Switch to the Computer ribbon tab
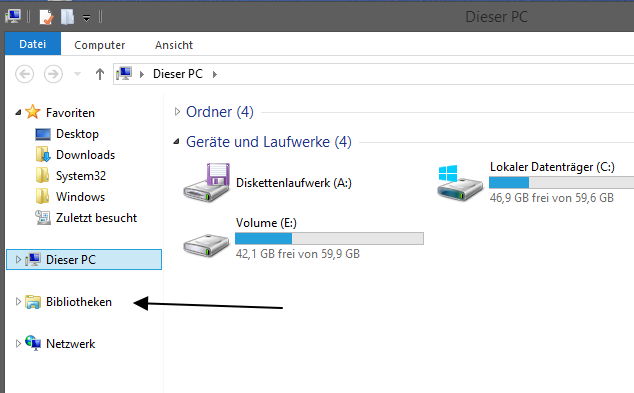Screen dimensions: 634x393 coord(99,45)
